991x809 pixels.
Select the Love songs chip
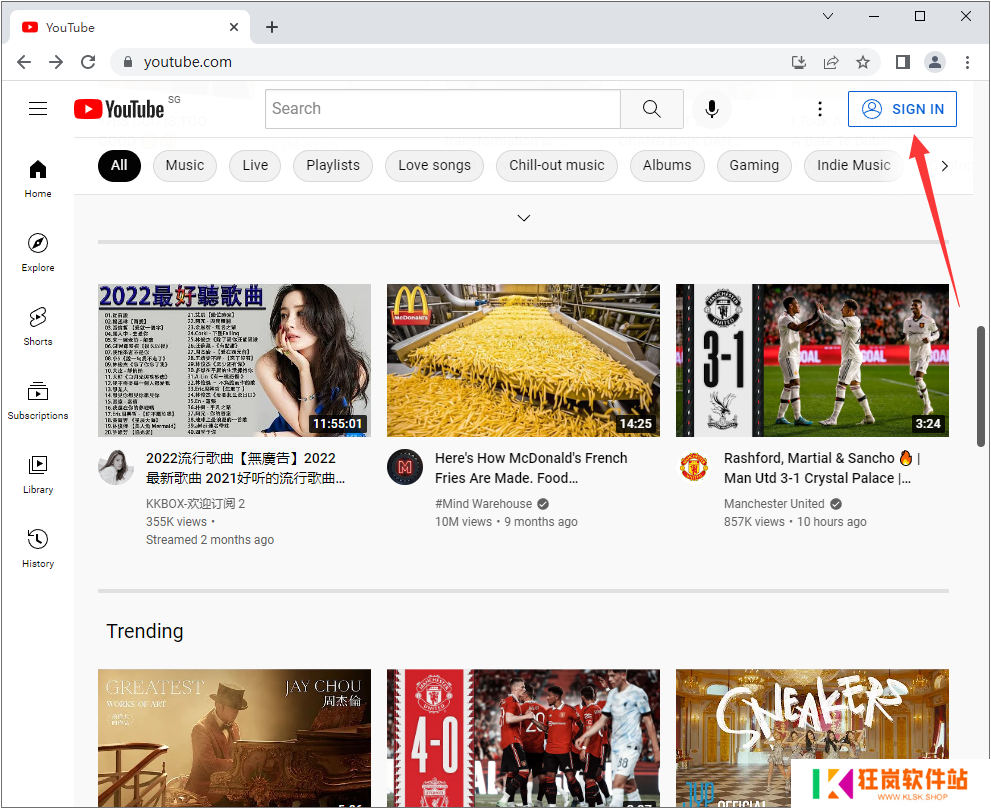tap(434, 166)
